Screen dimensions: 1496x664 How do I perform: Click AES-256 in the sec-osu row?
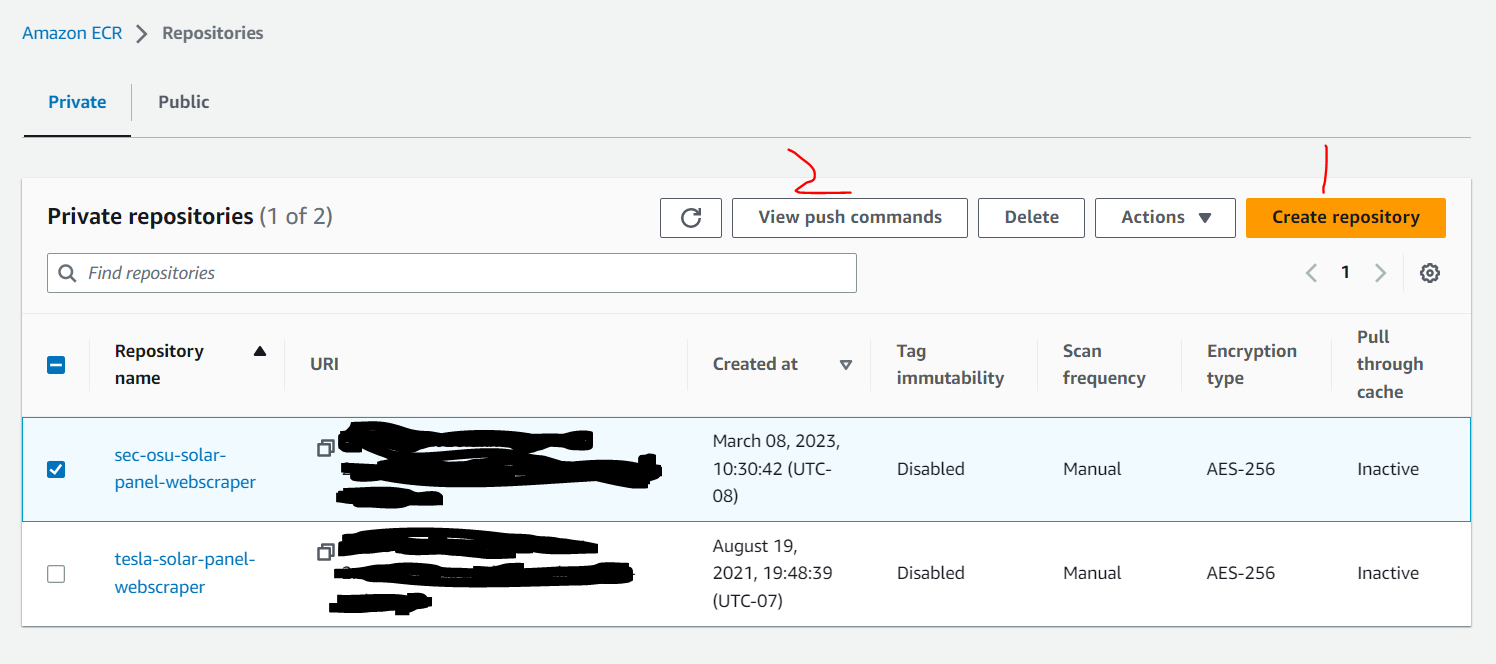pyautogui.click(x=1241, y=469)
